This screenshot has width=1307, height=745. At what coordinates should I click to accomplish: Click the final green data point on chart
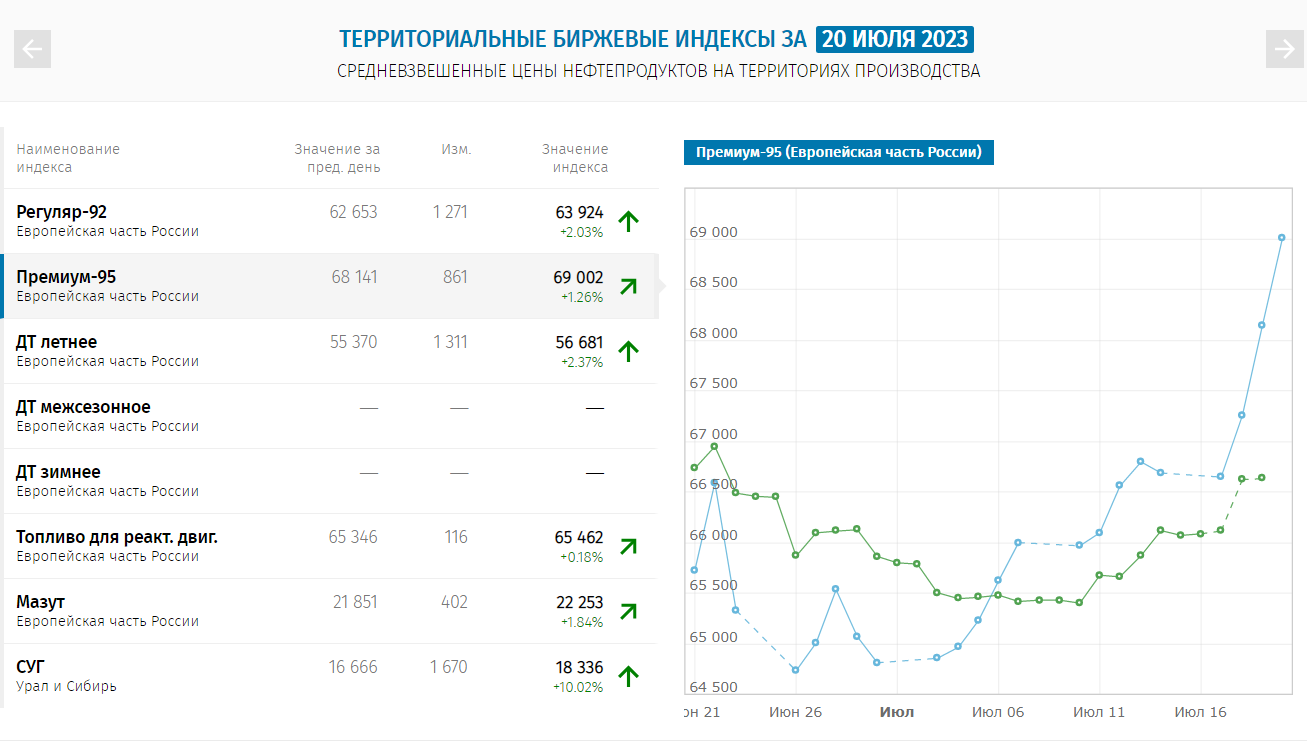pos(1262,478)
